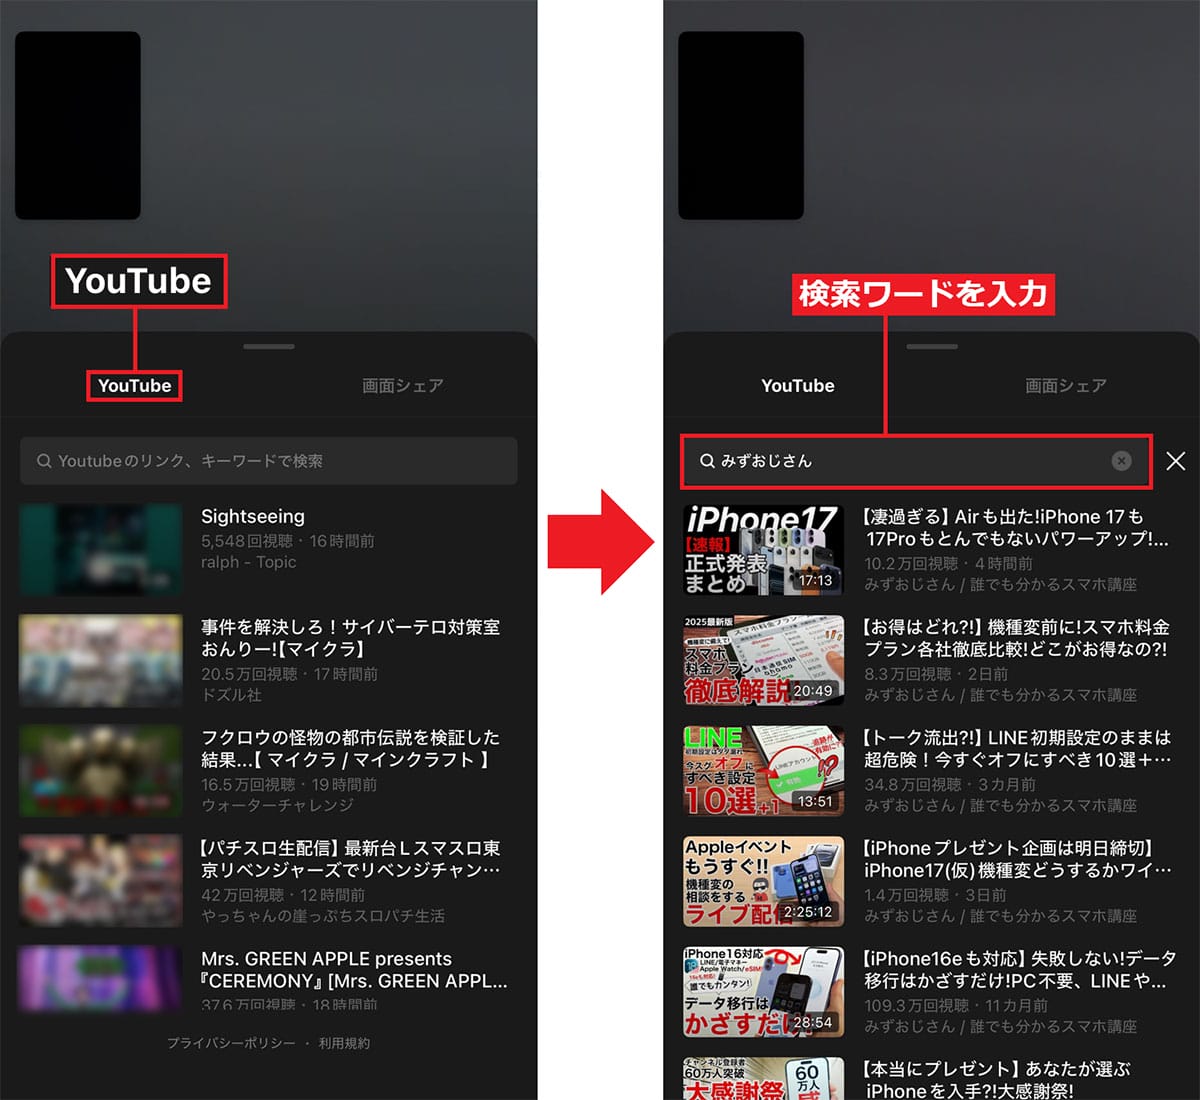
Task: Open the Sightseeing video thumbnail
Action: pos(101,550)
